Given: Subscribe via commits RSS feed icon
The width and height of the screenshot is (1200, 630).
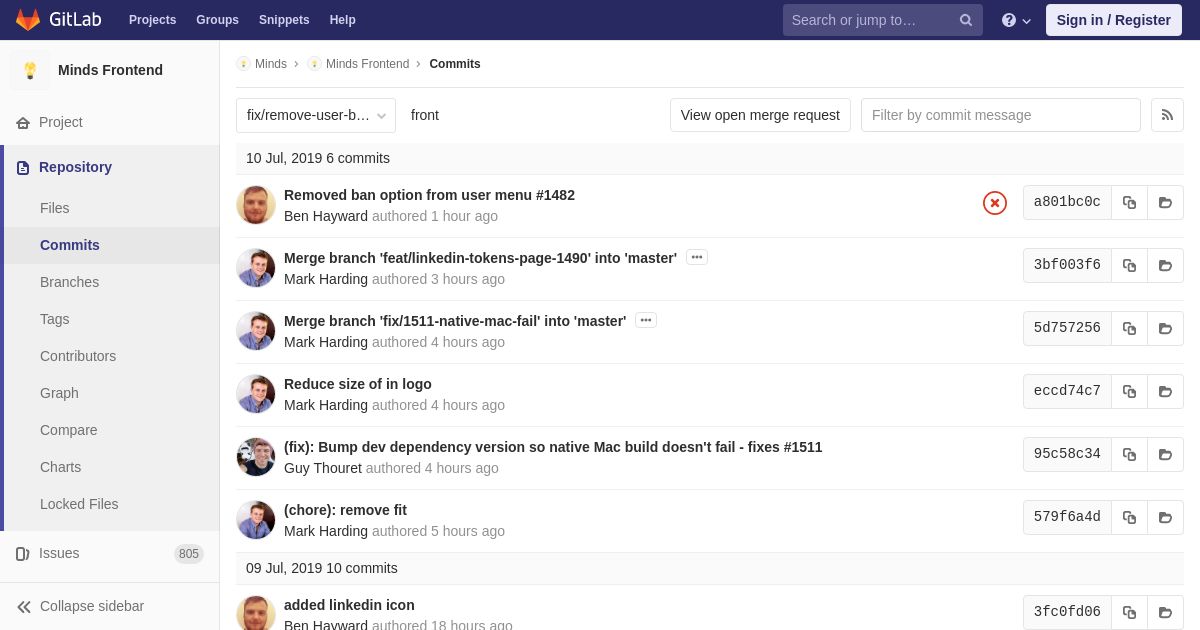Looking at the screenshot, I should click(x=1167, y=115).
